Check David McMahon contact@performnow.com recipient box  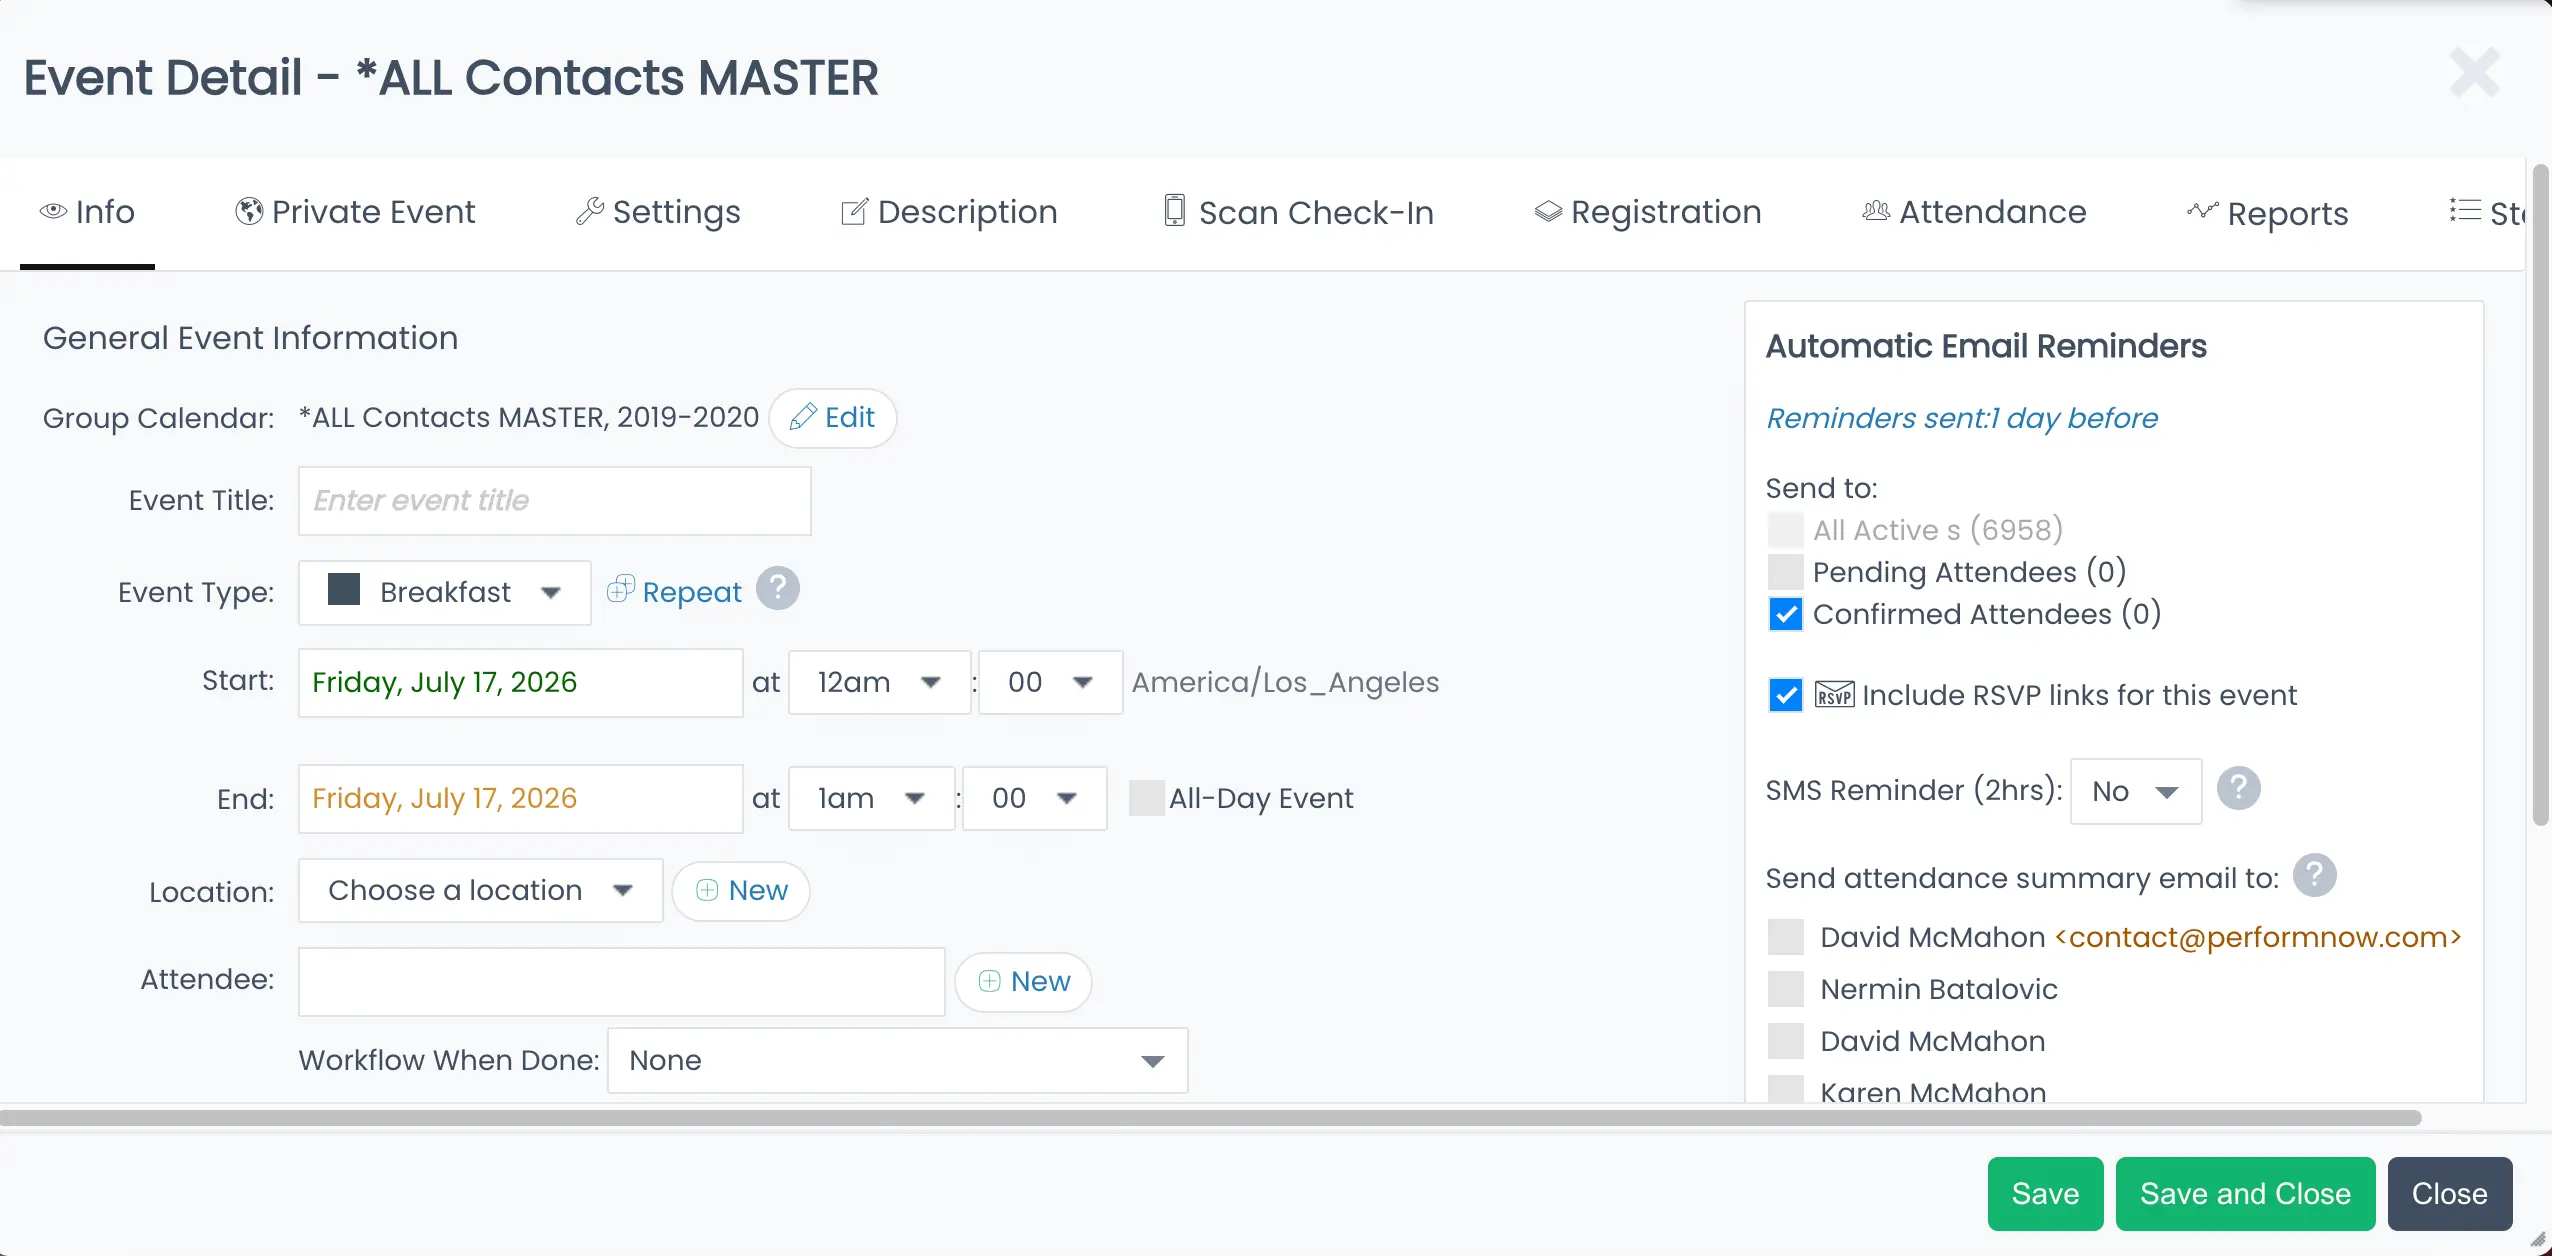pyautogui.click(x=1786, y=937)
